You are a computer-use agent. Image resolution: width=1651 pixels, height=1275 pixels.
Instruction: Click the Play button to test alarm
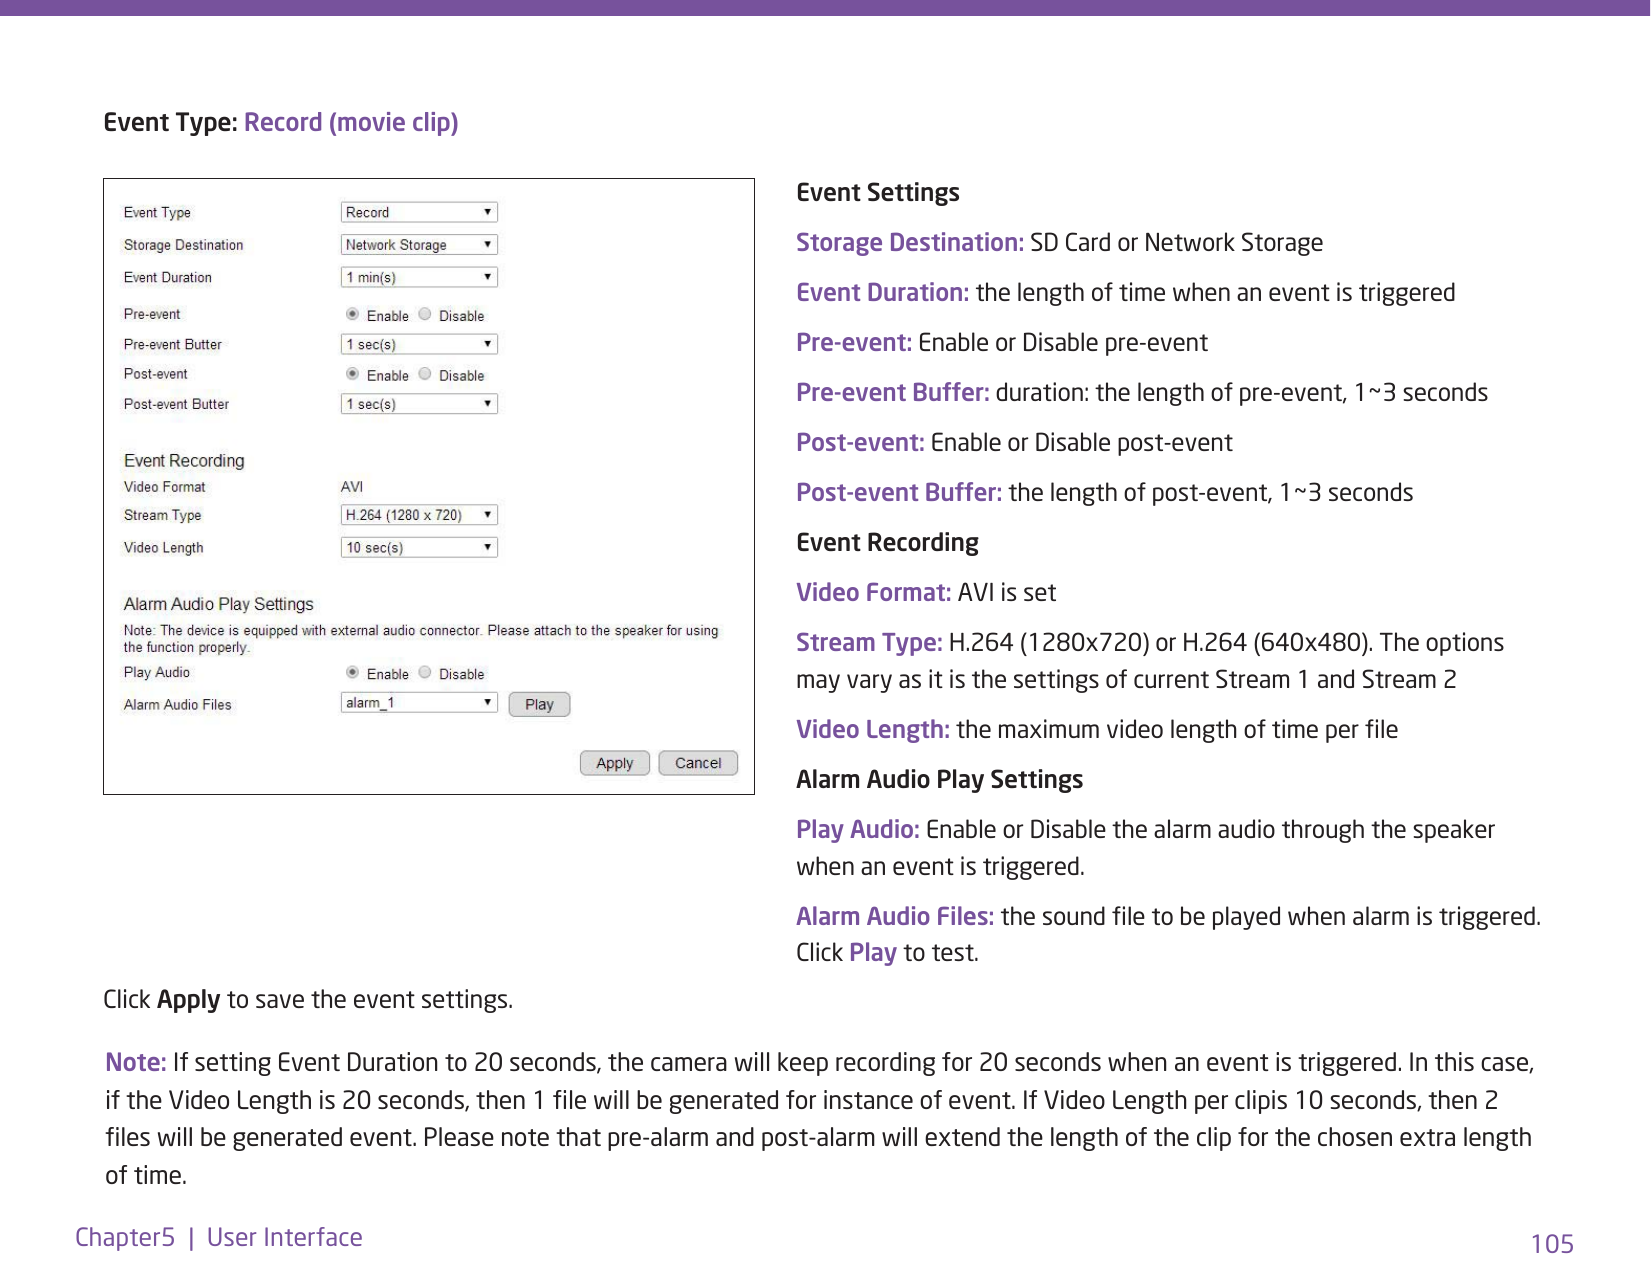coord(539,704)
